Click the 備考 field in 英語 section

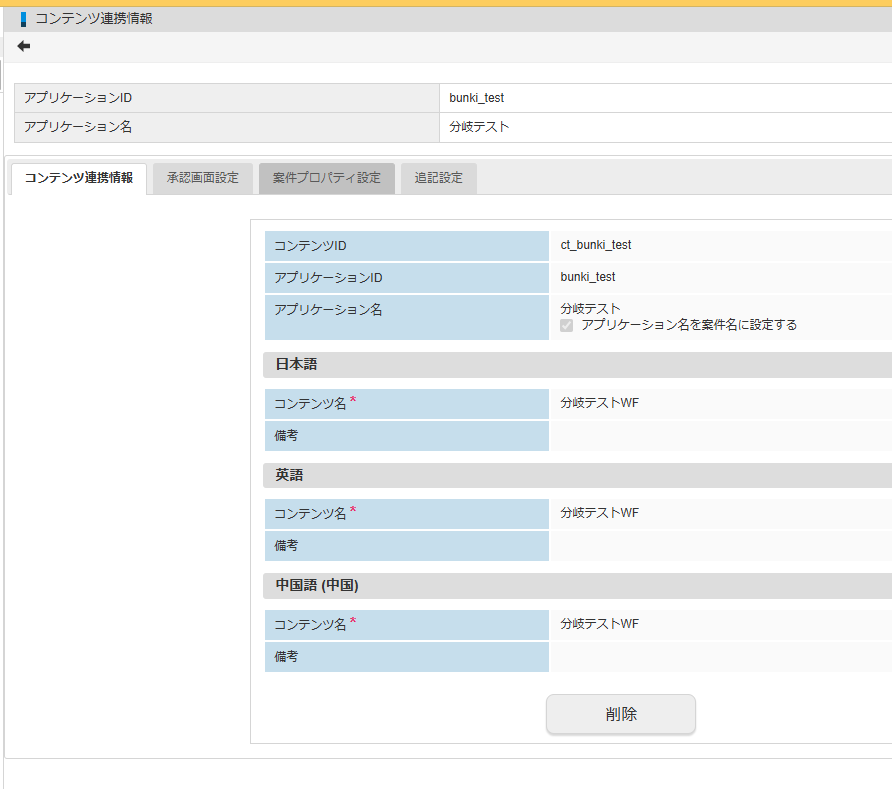pyautogui.click(x=720, y=546)
